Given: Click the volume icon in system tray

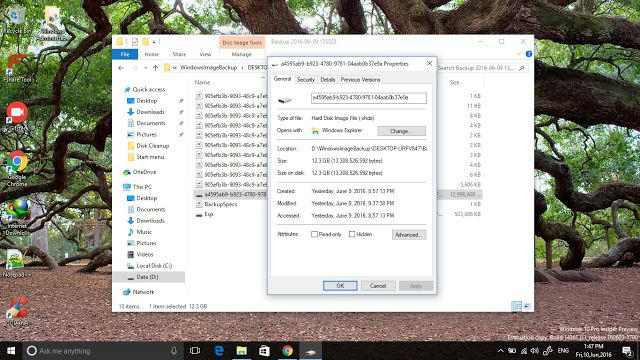Looking at the screenshot, I should (535, 351).
